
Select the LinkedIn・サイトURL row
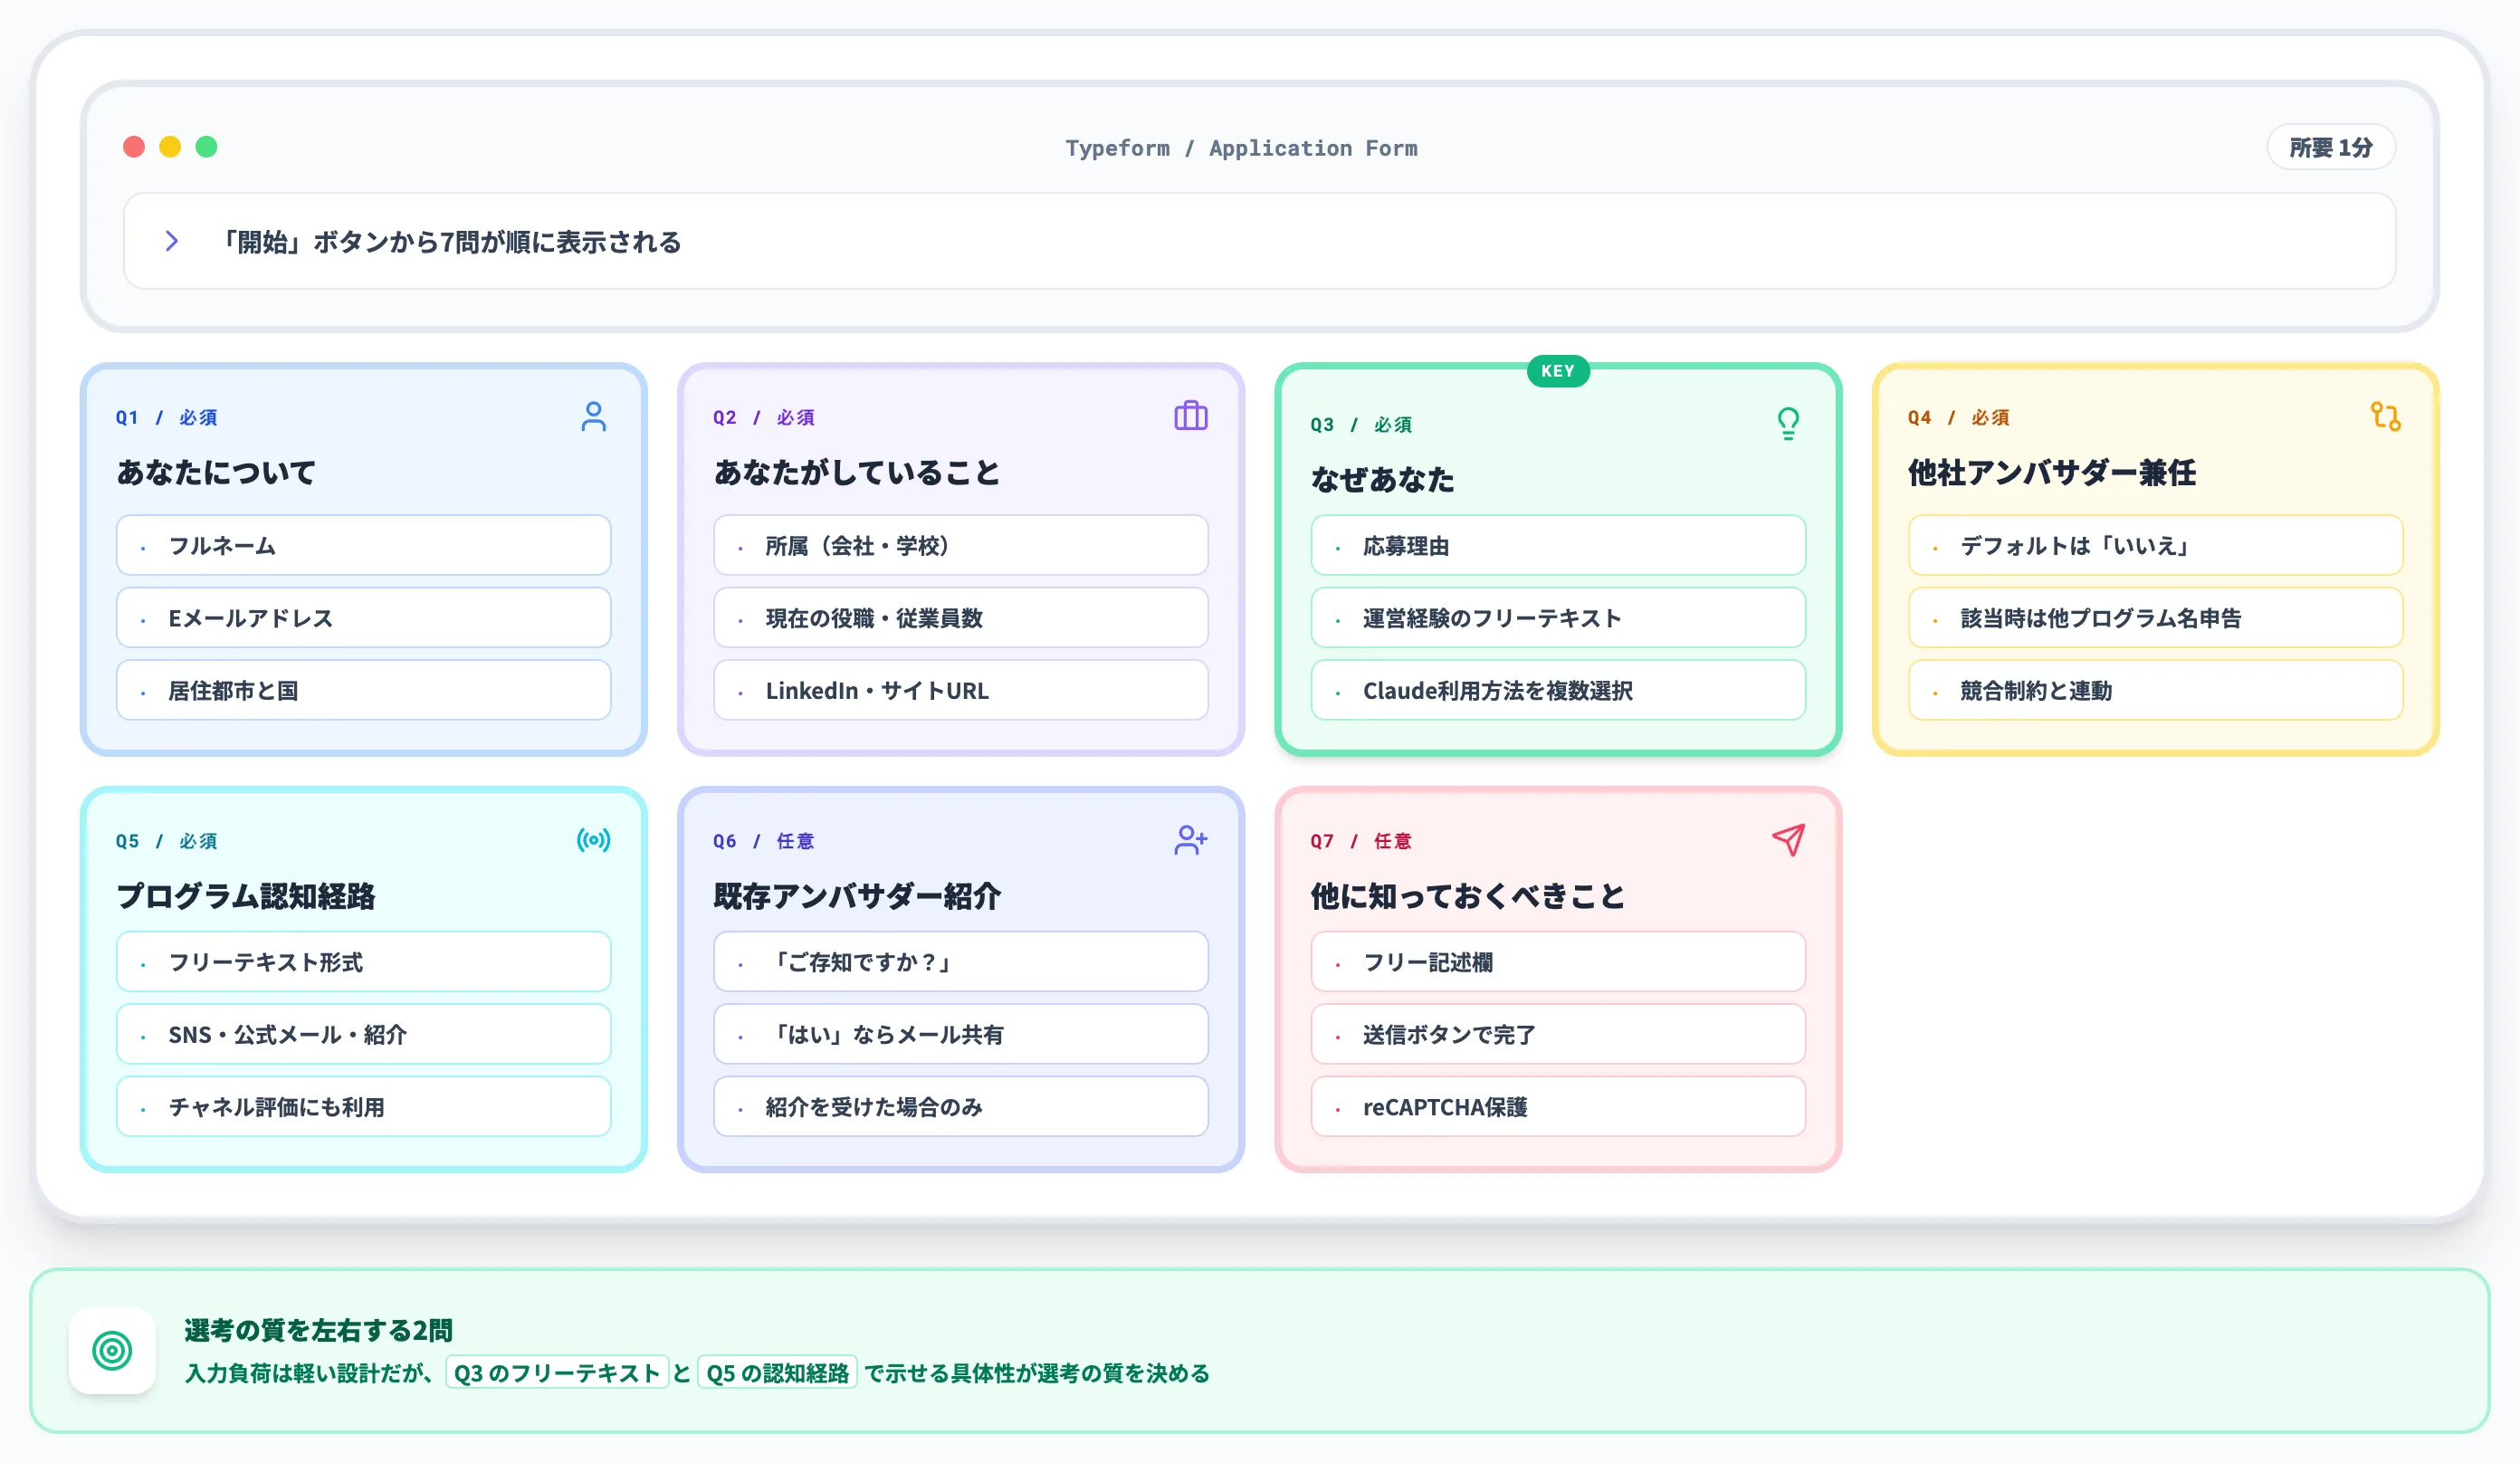pyautogui.click(x=960, y=690)
